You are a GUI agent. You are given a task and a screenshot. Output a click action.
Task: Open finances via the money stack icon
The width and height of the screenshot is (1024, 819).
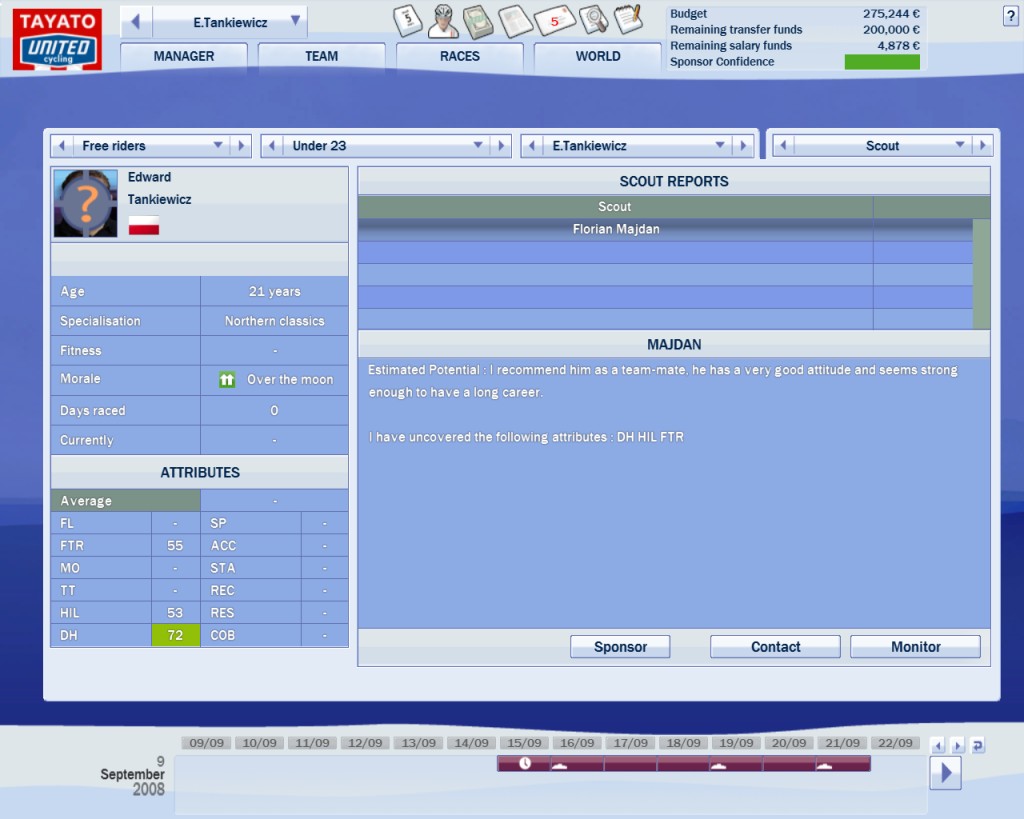click(x=479, y=20)
